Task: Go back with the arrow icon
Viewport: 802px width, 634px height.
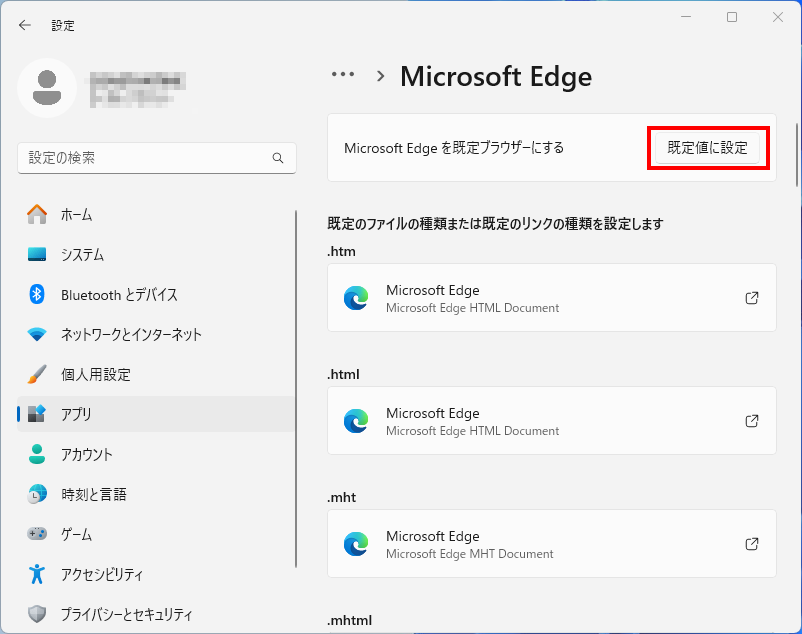Action: click(x=25, y=25)
